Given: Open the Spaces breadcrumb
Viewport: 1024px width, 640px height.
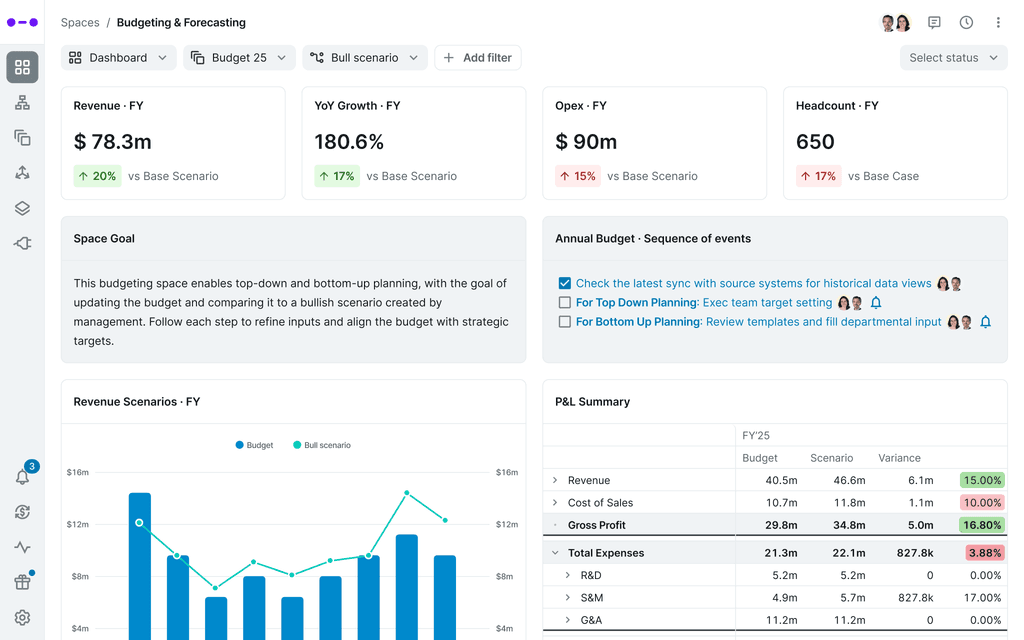Looking at the screenshot, I should tap(80, 22).
